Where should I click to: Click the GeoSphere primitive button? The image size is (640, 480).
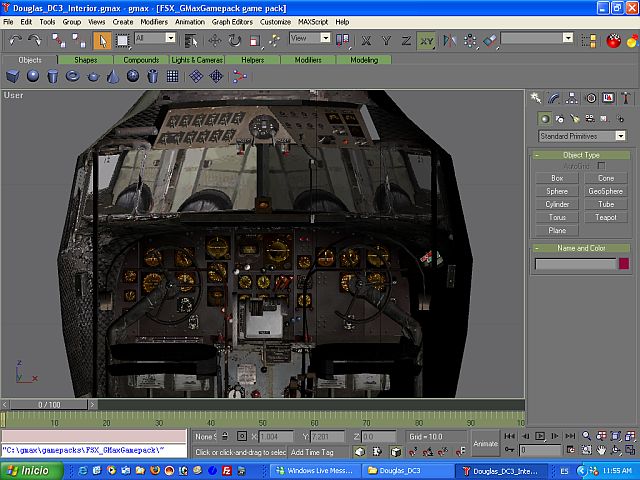[x=605, y=191]
